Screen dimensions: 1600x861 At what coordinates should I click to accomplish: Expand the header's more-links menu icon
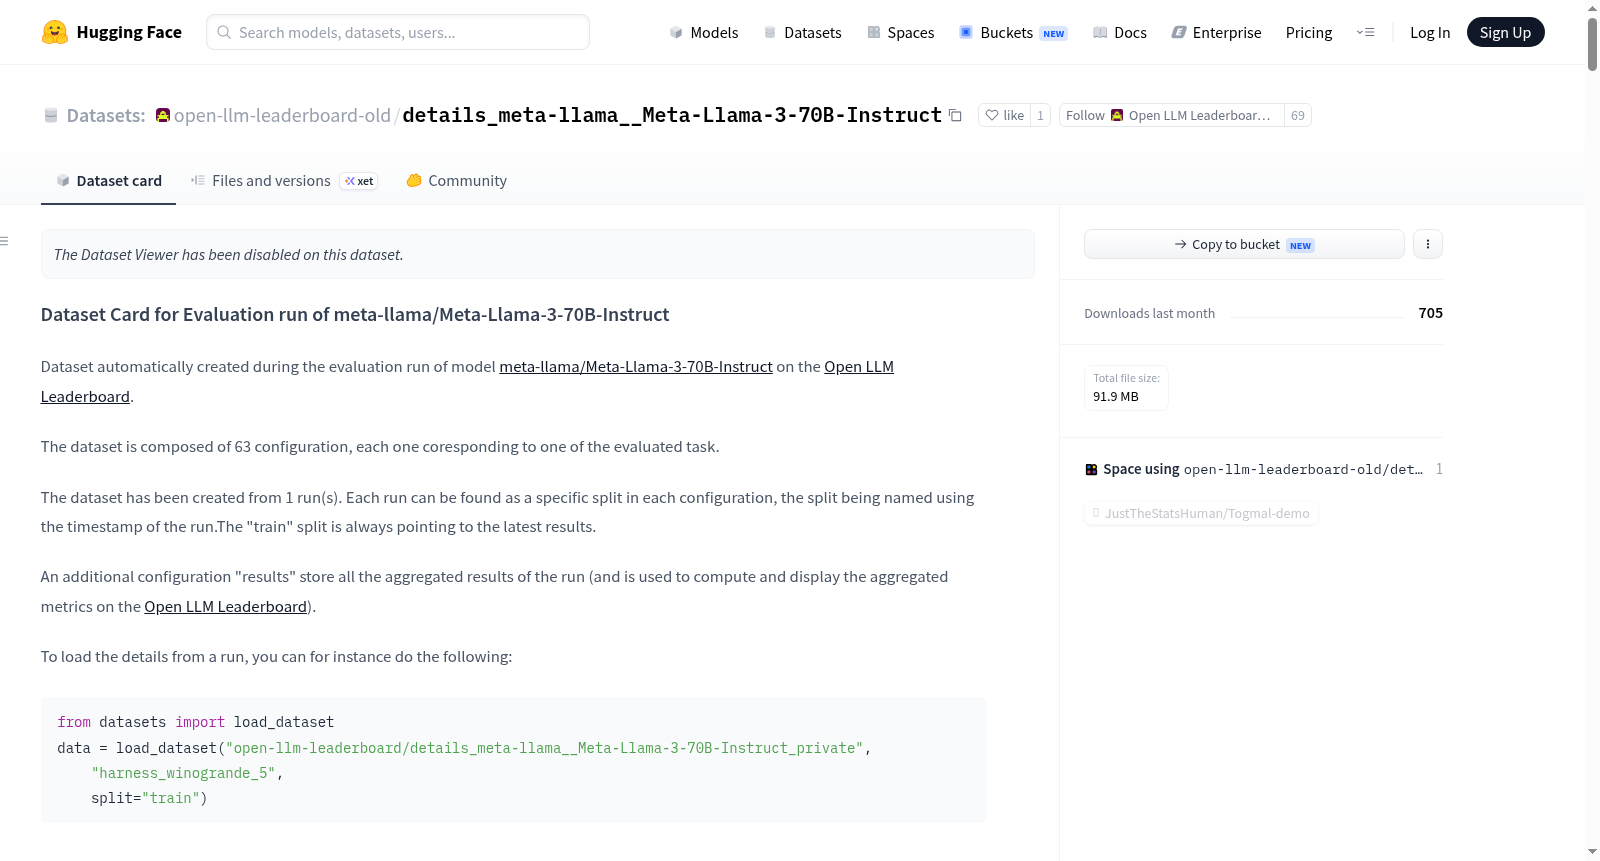[1365, 33]
